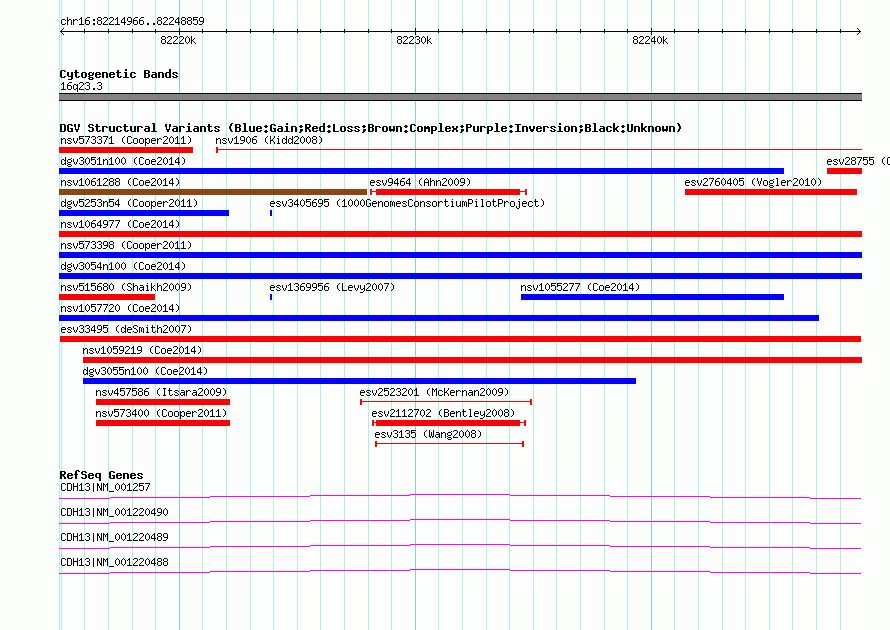
Task: Click esv3405695 1000GenomesConsortiumPilotProject label
Action: click(x=407, y=203)
